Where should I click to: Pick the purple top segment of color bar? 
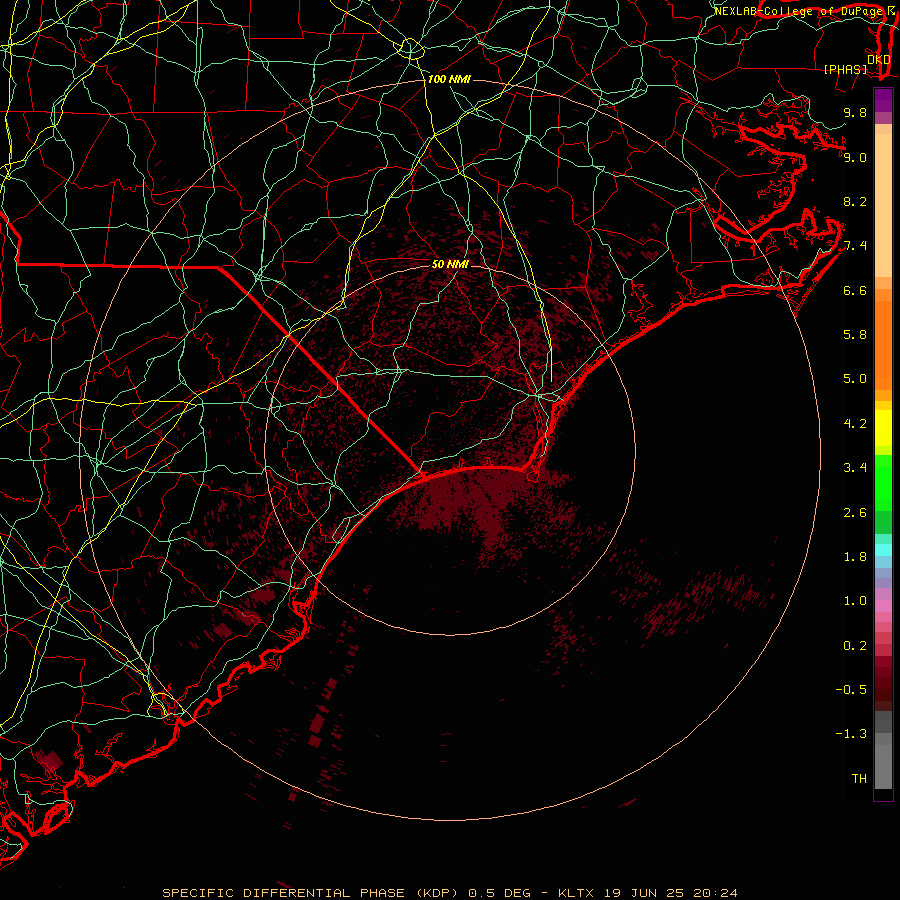click(883, 100)
